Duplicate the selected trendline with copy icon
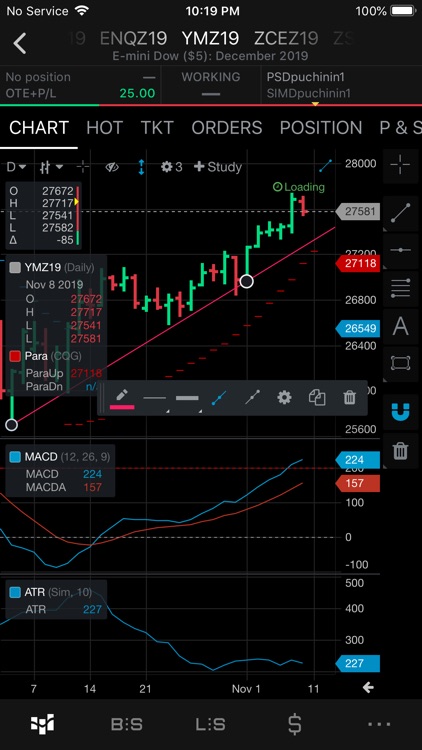 [x=317, y=397]
